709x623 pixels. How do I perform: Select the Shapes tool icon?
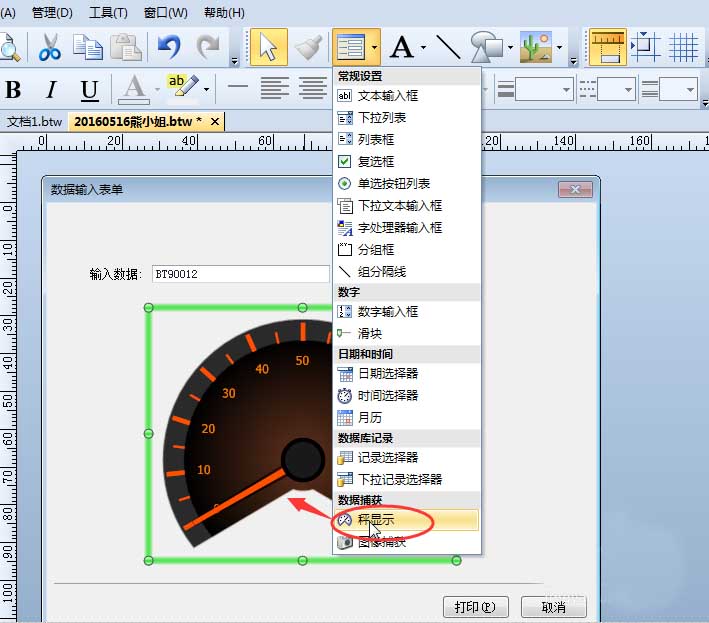click(487, 47)
